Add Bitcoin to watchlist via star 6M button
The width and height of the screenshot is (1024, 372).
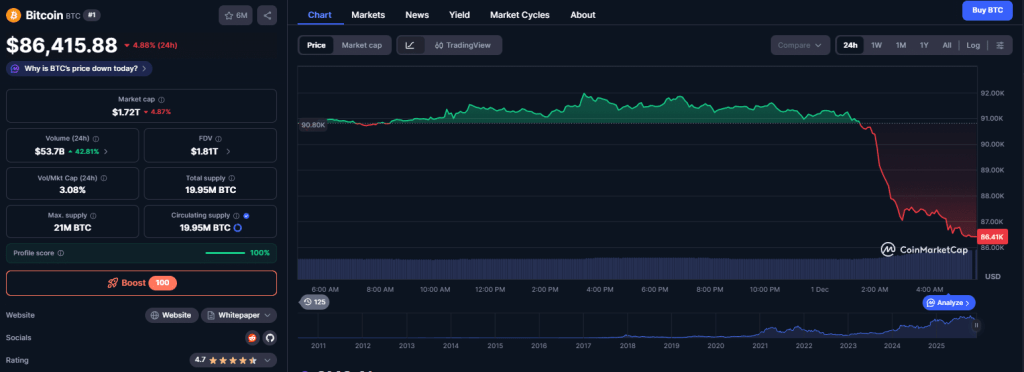pyautogui.click(x=235, y=15)
